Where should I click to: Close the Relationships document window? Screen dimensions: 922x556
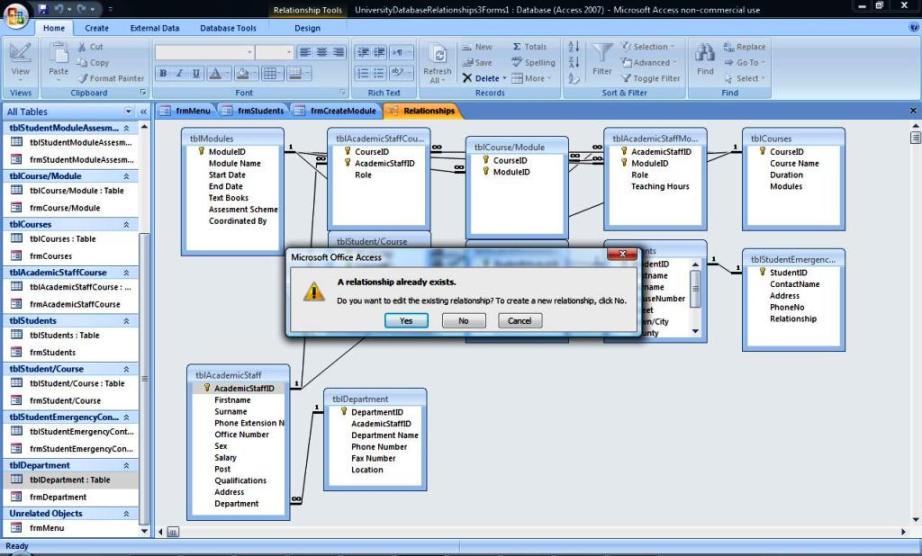tap(913, 110)
